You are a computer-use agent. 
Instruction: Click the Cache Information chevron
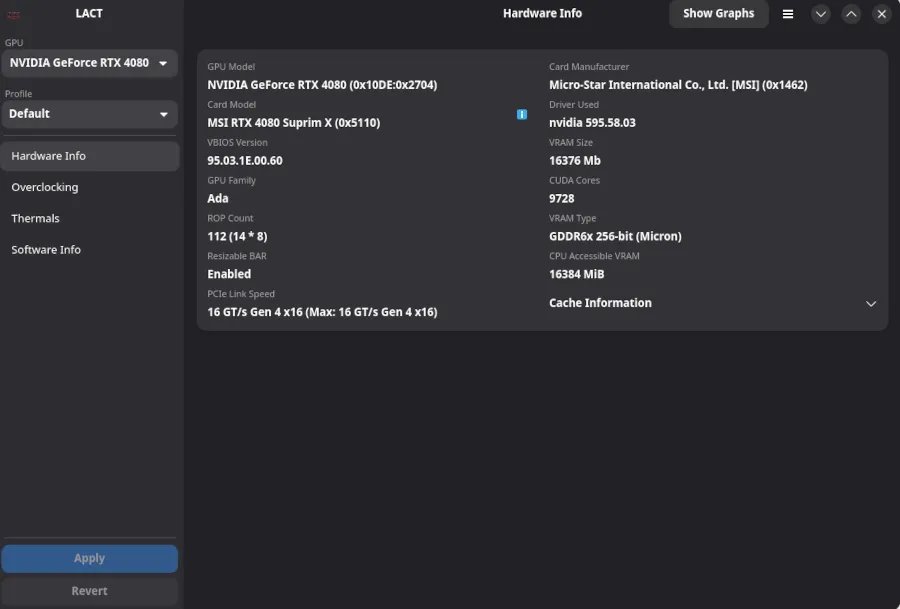tap(870, 303)
